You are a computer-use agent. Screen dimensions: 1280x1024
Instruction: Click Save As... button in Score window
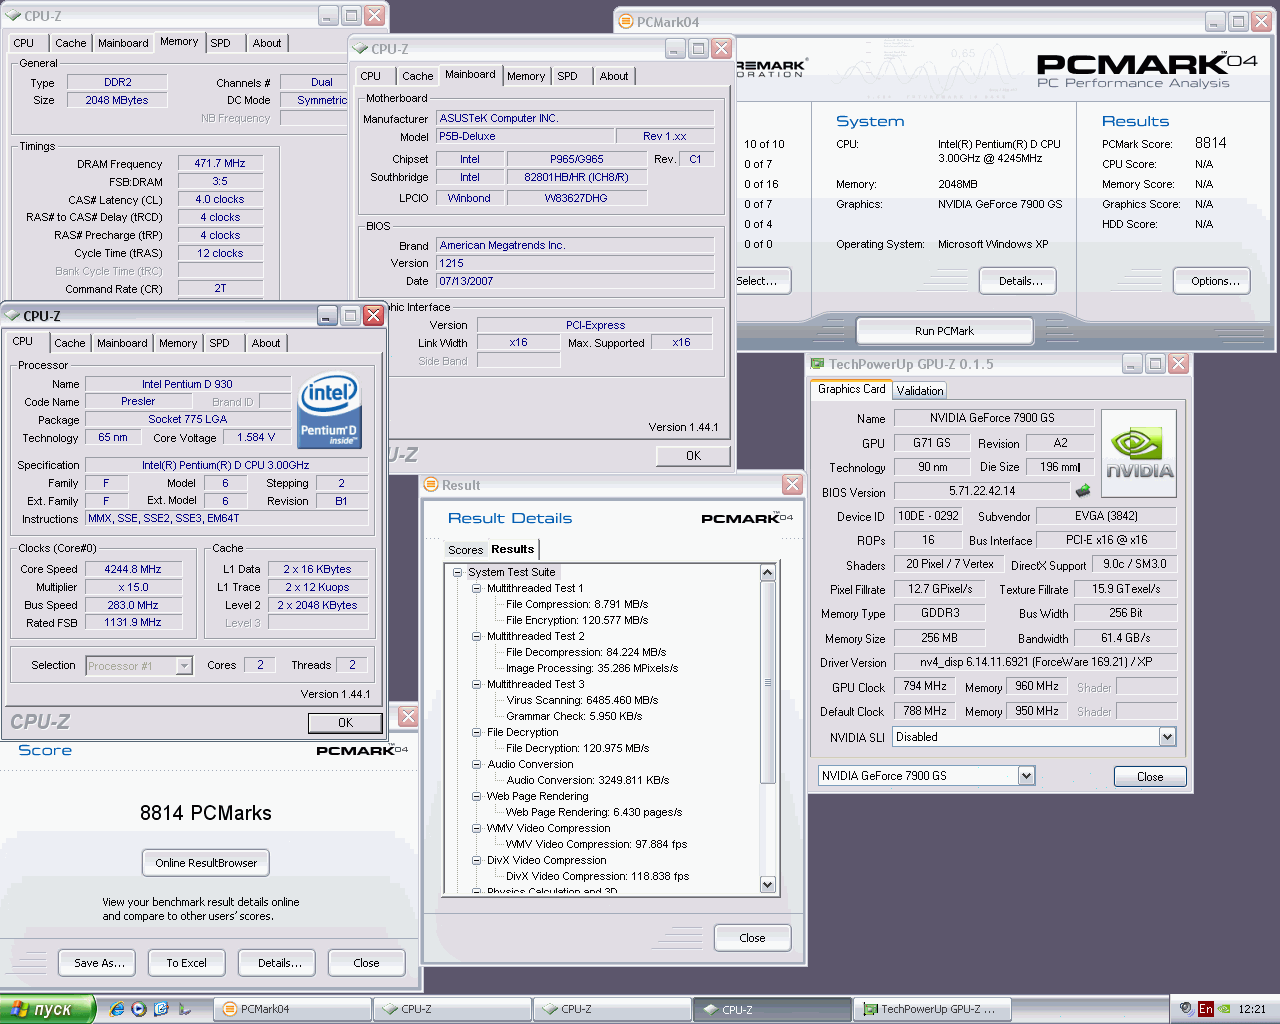[99, 963]
